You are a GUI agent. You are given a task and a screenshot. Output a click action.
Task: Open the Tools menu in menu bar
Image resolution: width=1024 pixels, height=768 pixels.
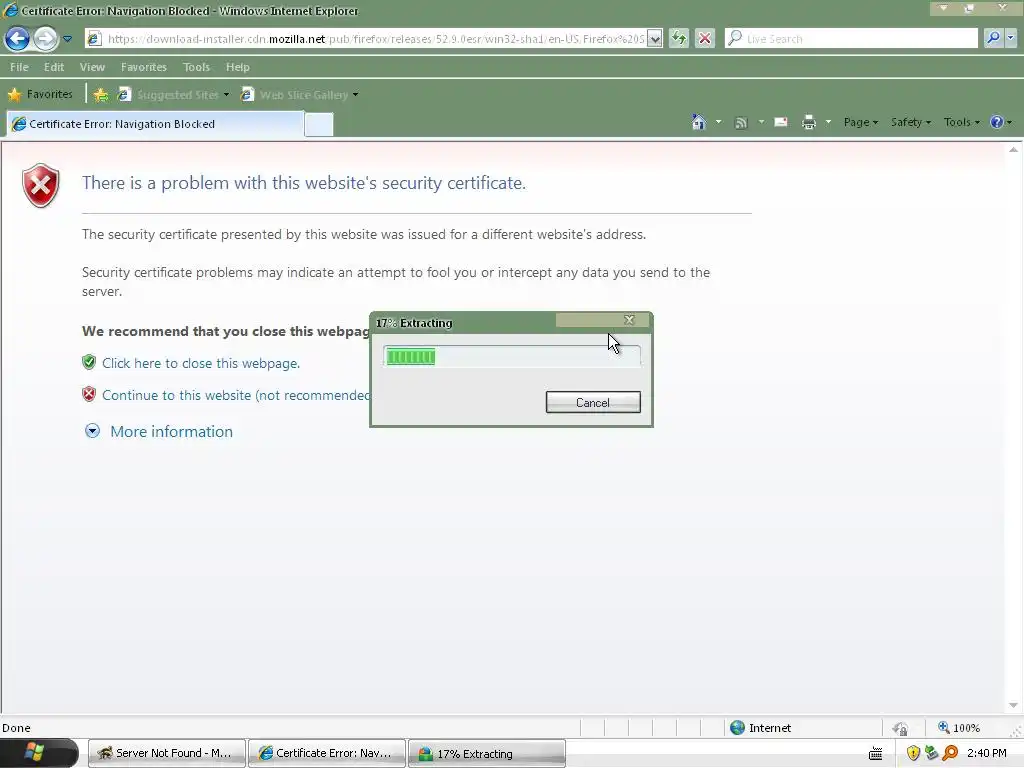196,67
